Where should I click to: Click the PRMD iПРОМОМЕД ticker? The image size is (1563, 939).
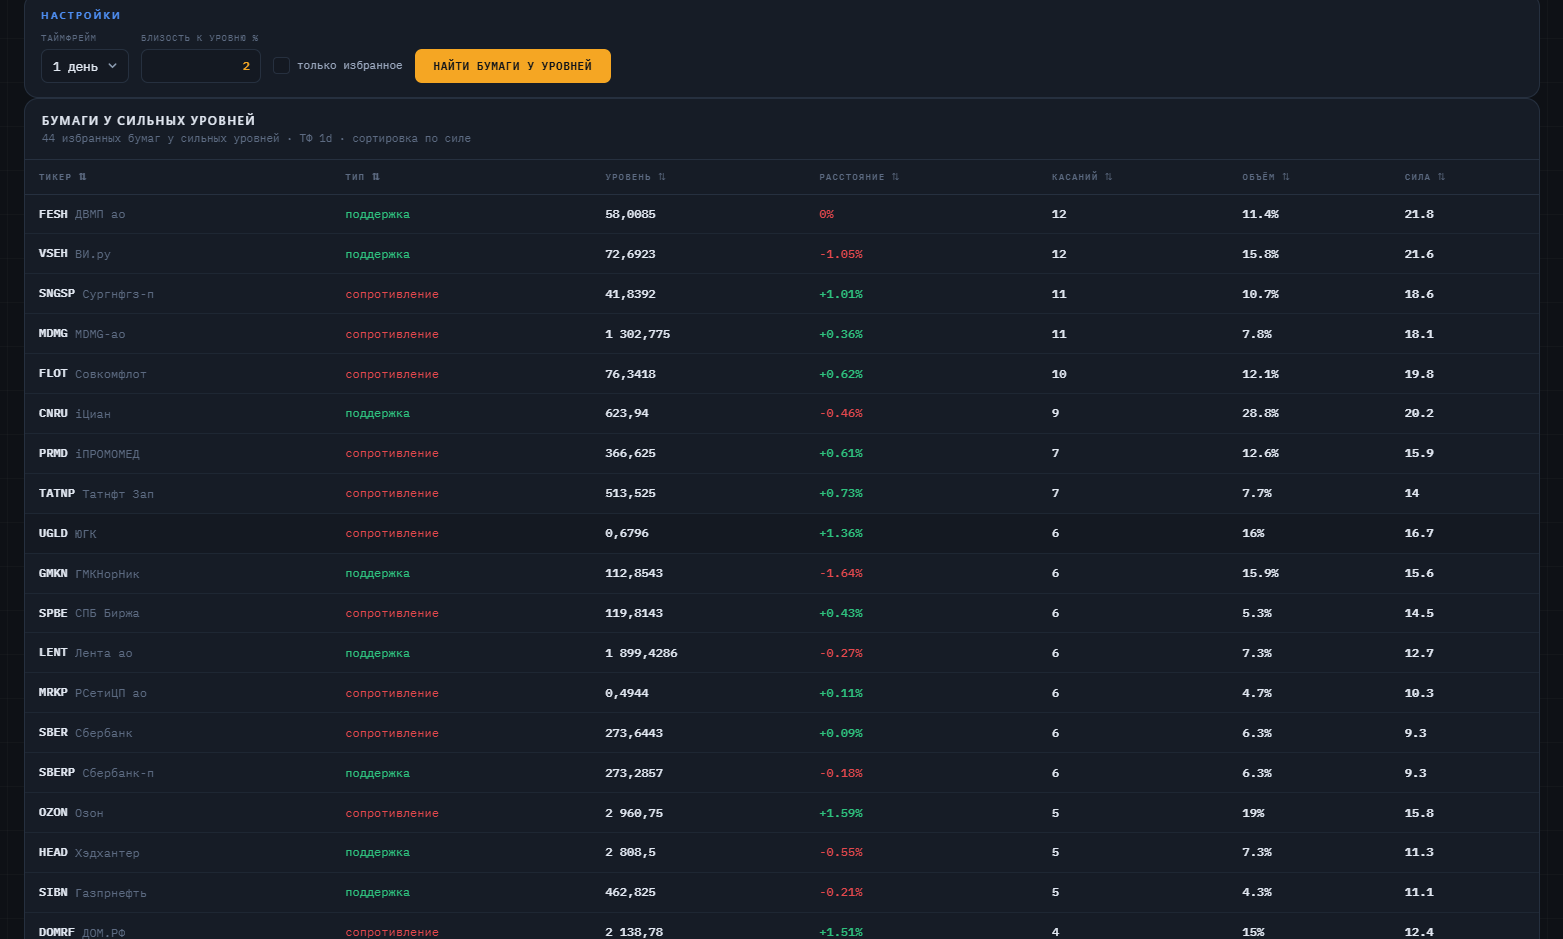(x=89, y=453)
